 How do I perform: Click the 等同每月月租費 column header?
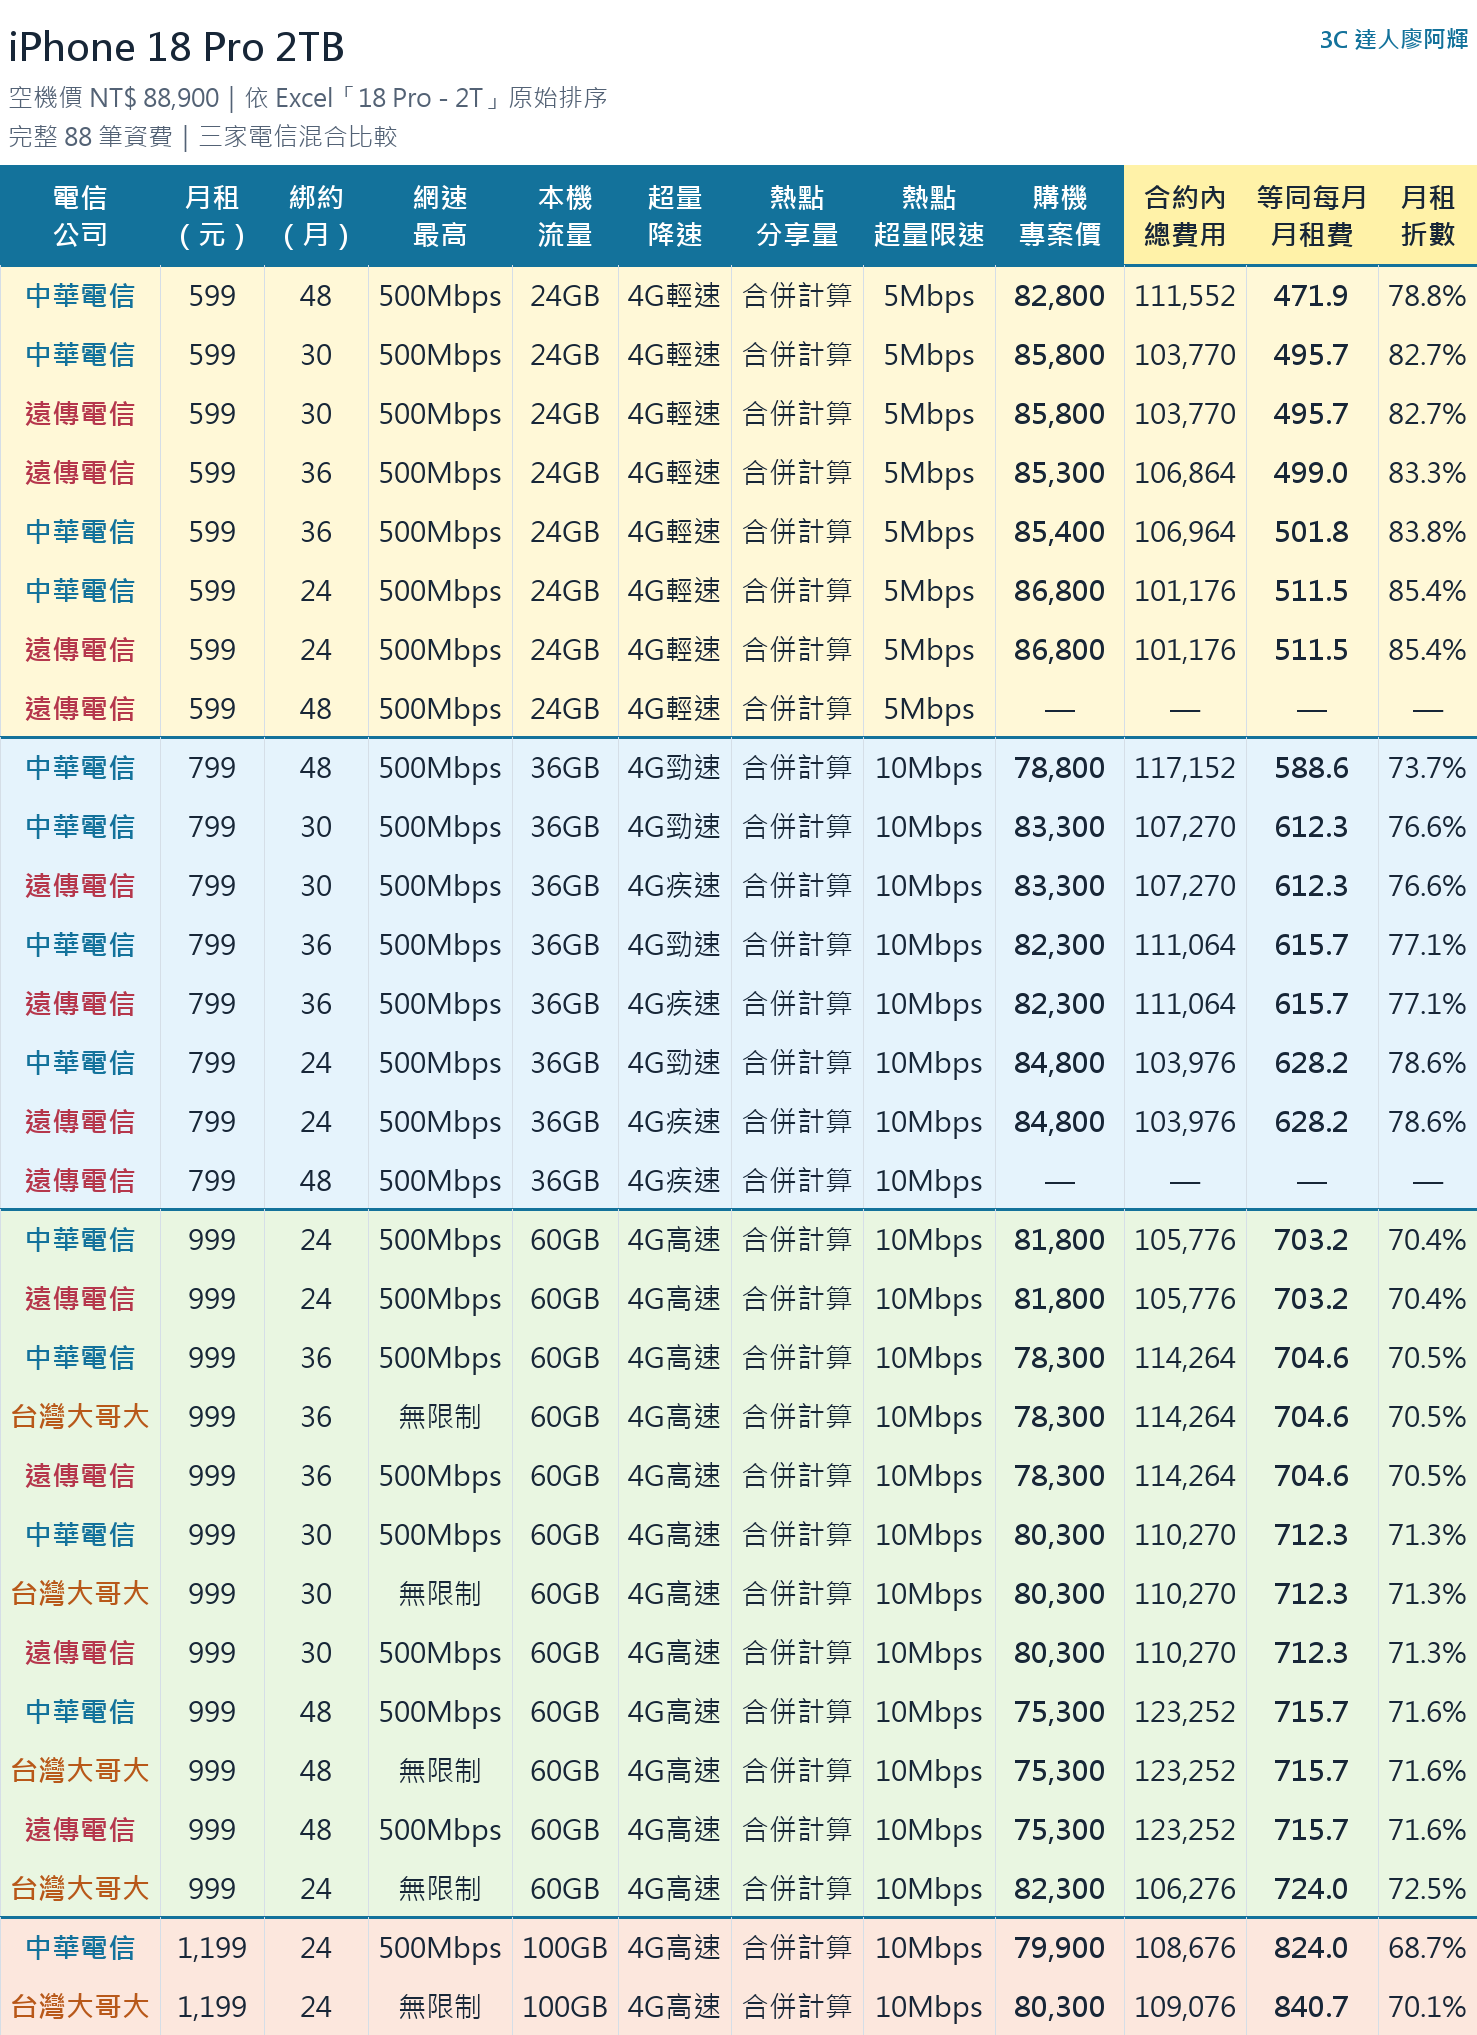1312,216
